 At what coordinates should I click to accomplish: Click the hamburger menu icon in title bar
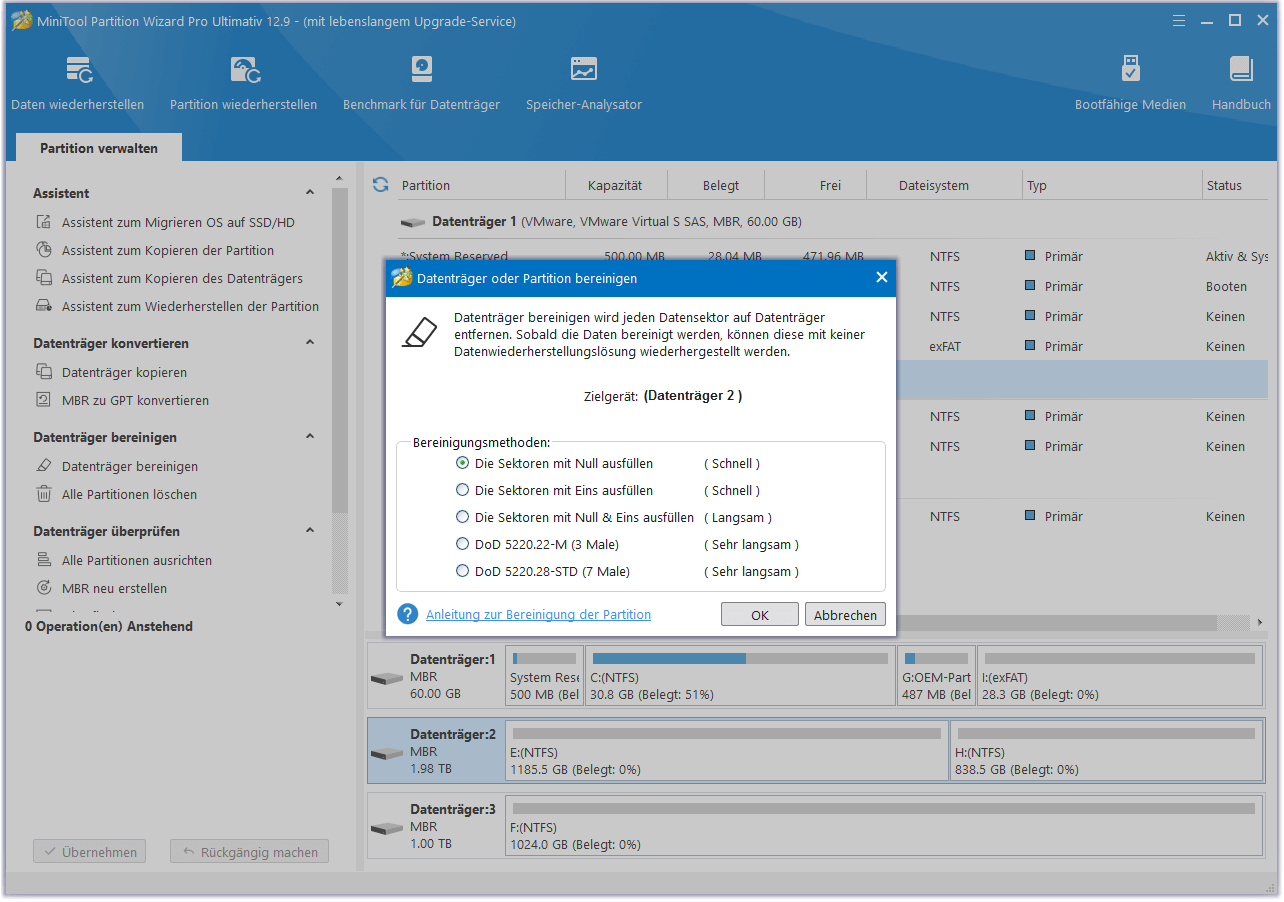(1181, 20)
